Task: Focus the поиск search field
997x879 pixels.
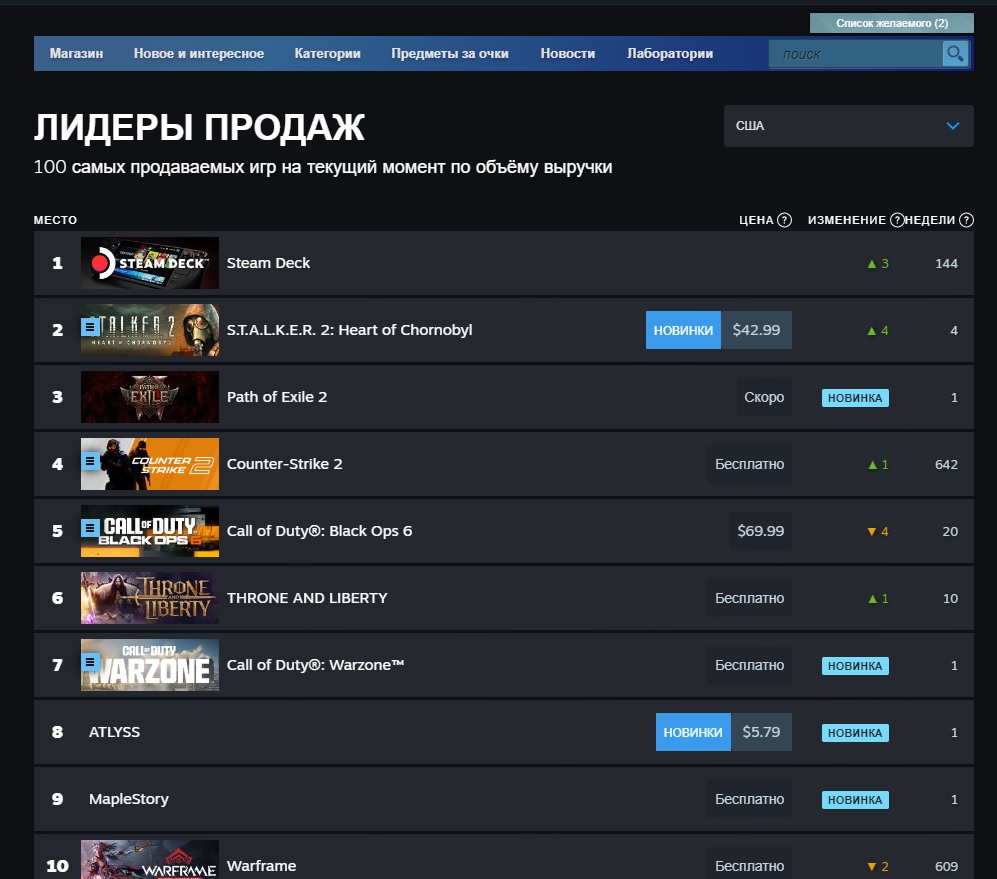Action: (x=856, y=54)
